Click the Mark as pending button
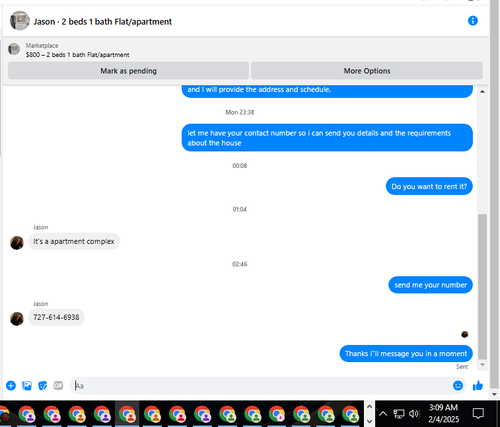The width and height of the screenshot is (500, 427). click(x=129, y=71)
